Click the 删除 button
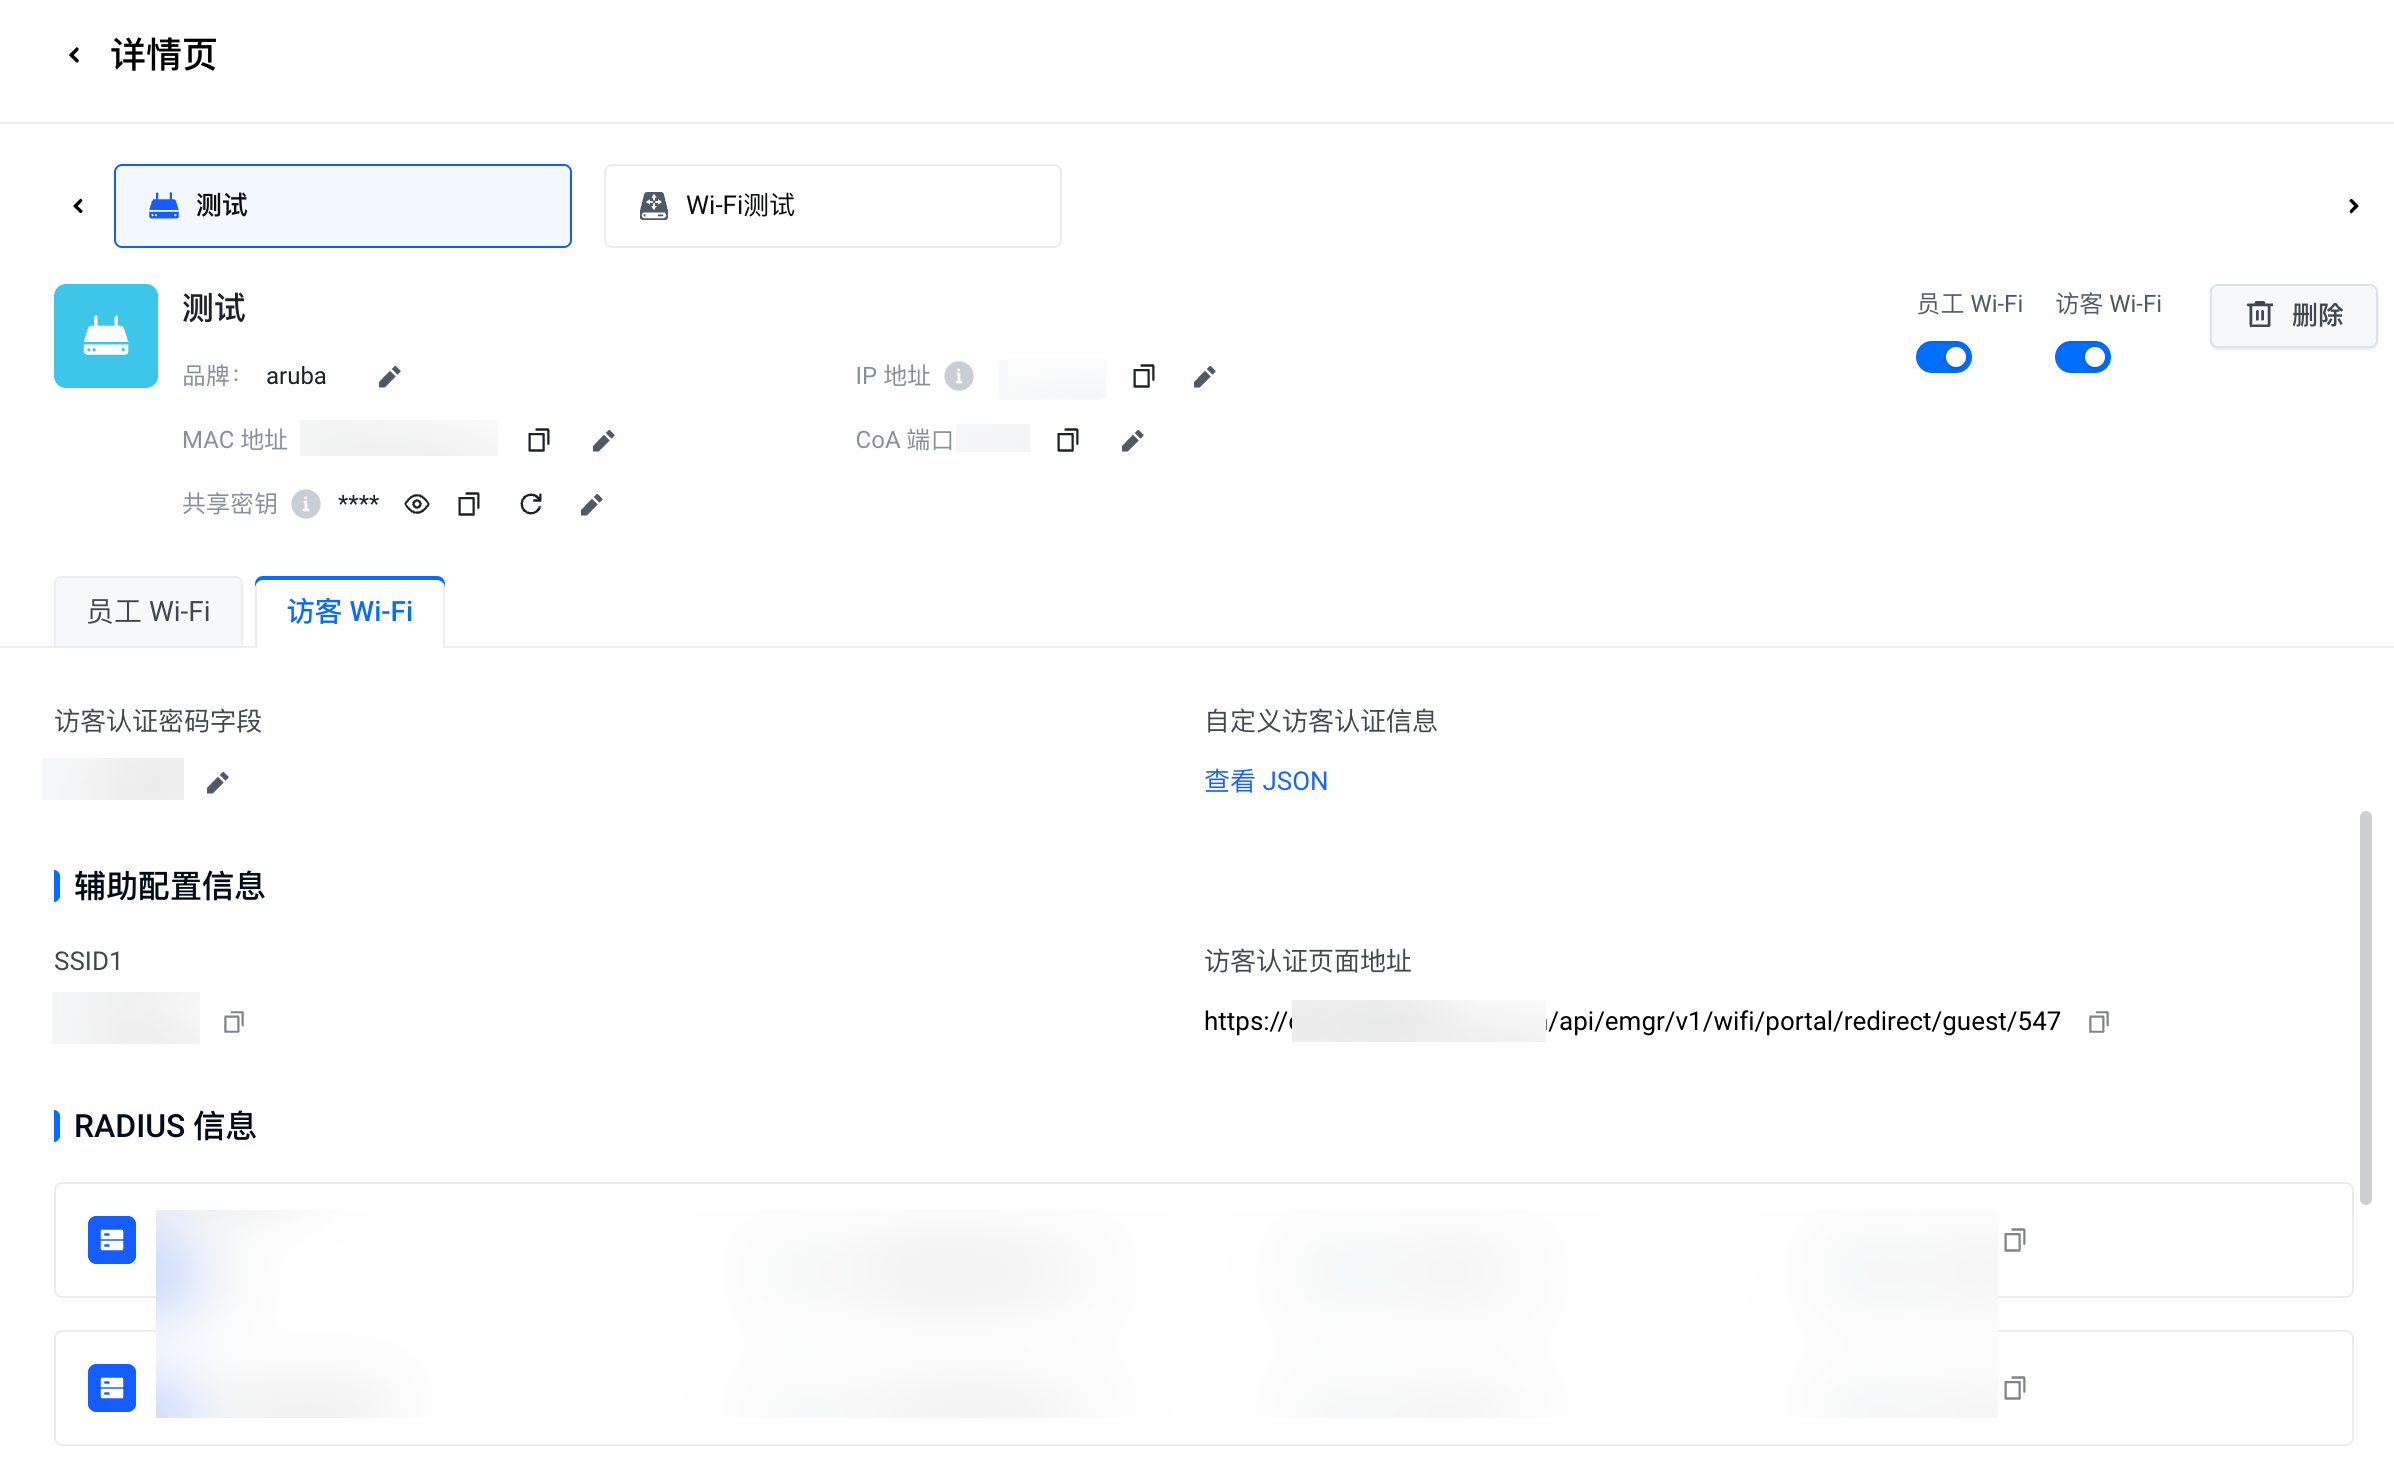Image resolution: width=2394 pixels, height=1466 pixels. tap(2293, 315)
